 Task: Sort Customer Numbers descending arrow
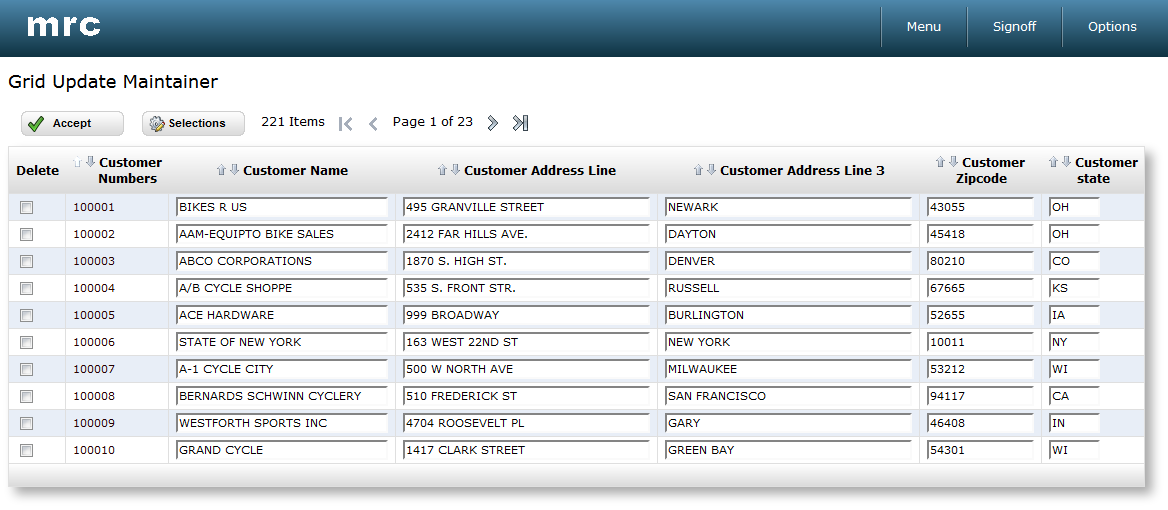tap(90, 162)
